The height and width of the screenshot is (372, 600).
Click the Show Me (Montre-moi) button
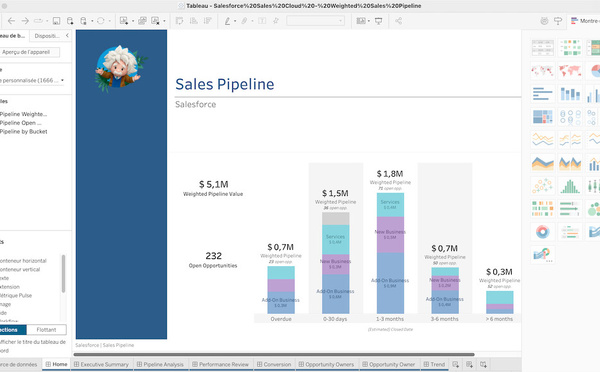585,21
